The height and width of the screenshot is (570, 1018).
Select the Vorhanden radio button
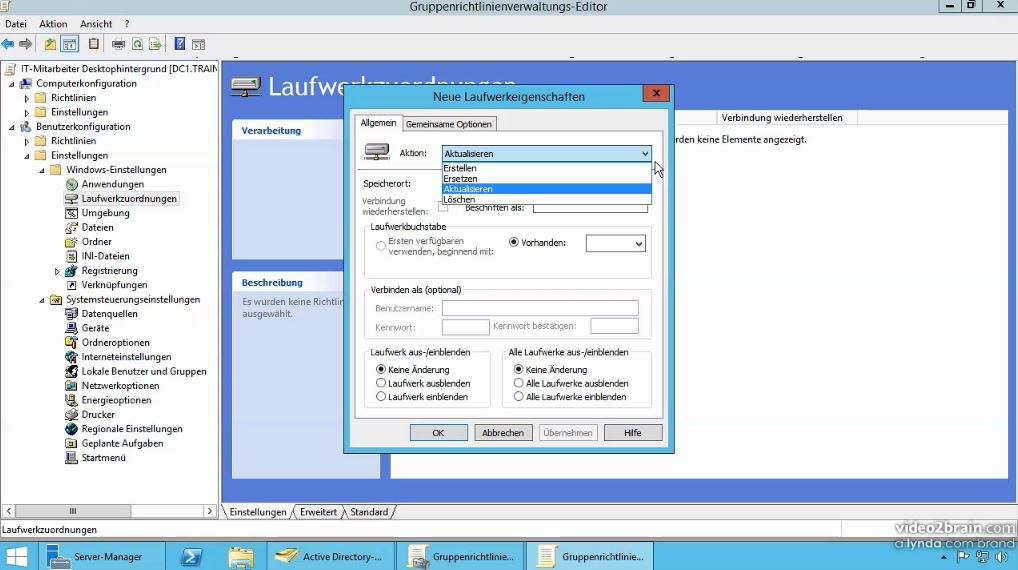click(514, 242)
